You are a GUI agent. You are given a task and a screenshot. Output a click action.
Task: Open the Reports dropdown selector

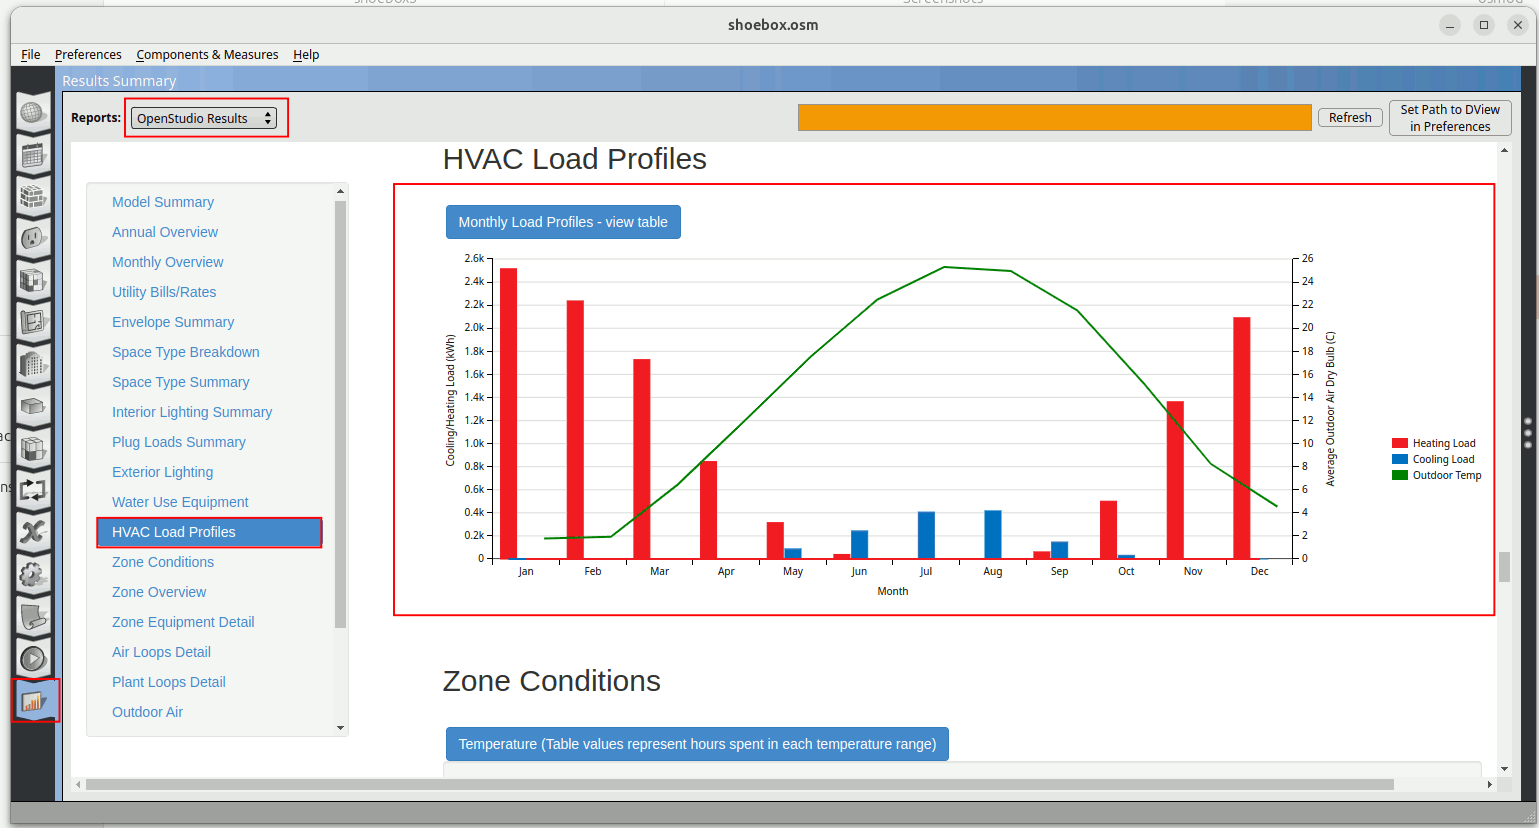205,118
